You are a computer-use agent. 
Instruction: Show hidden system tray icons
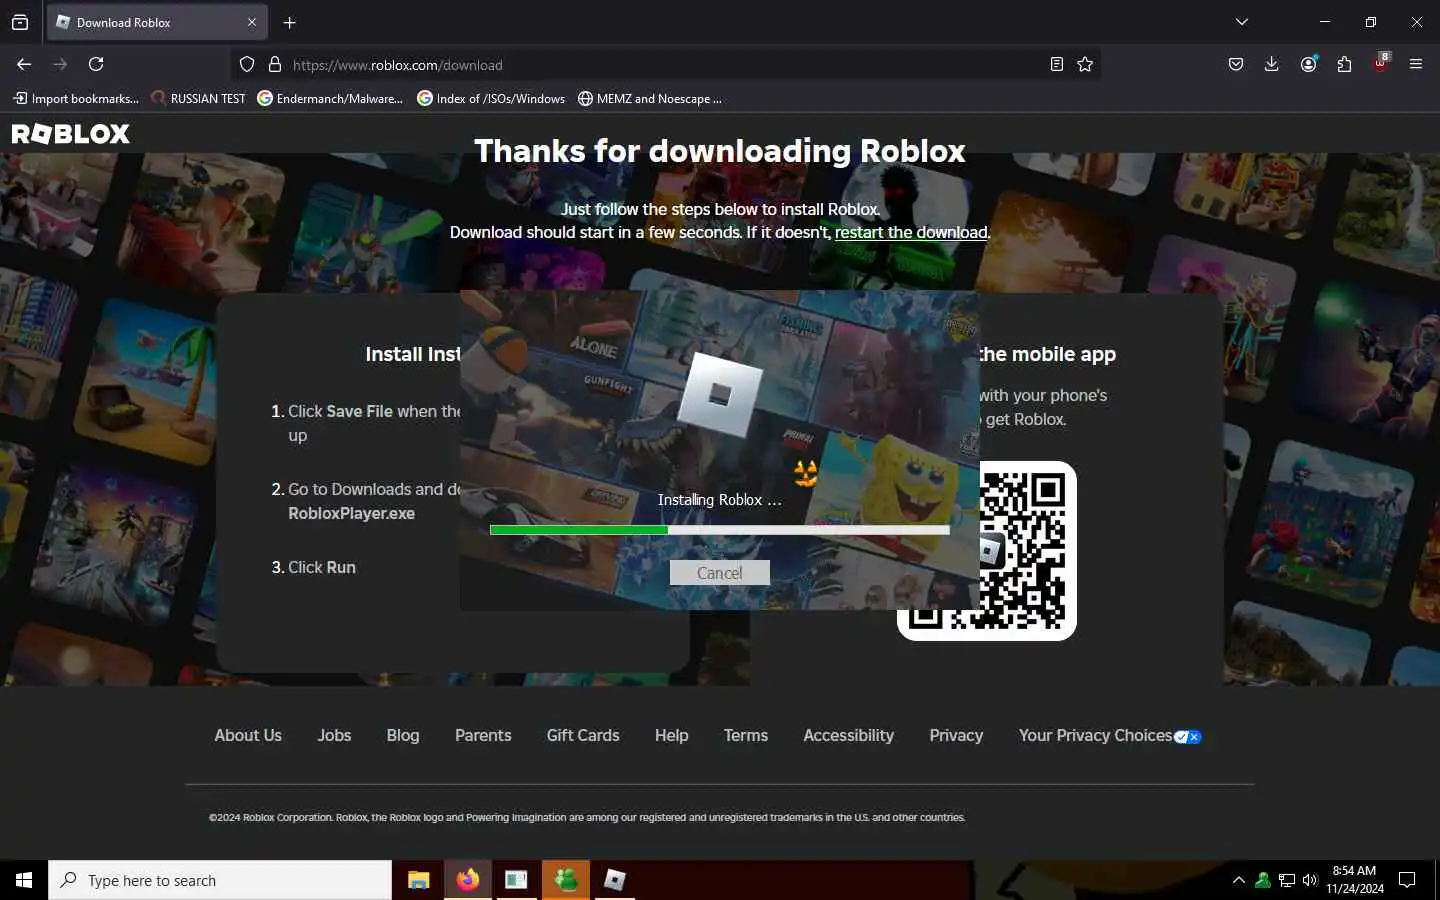coord(1239,880)
